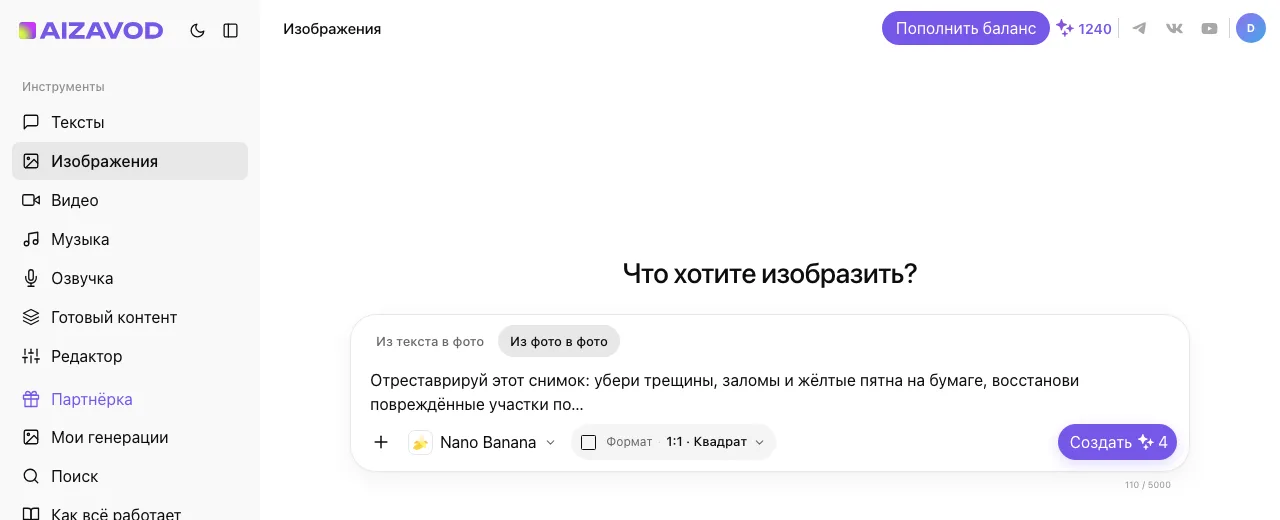Click the Мои генерации image icon
The width and height of the screenshot is (1280, 520).
coord(31,437)
